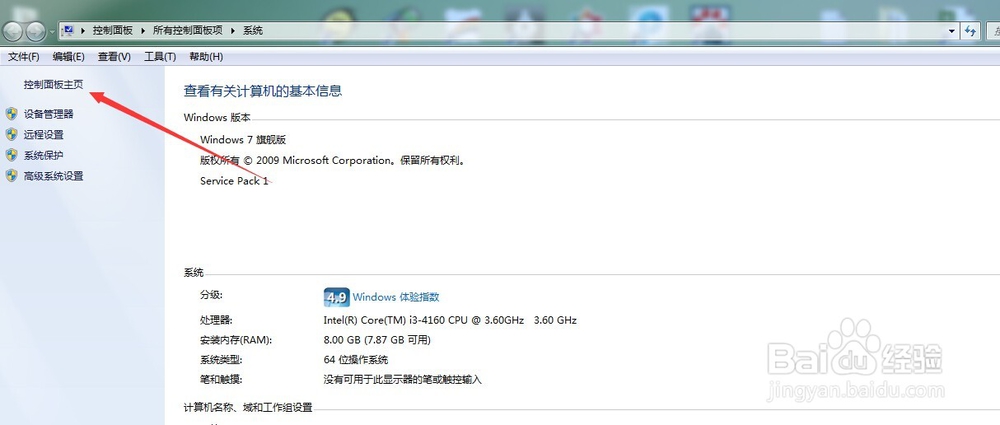The image size is (1000, 425).
Task: Expand the arrow after 所有控制面板项 breadcrumb
Action: pyautogui.click(x=233, y=31)
